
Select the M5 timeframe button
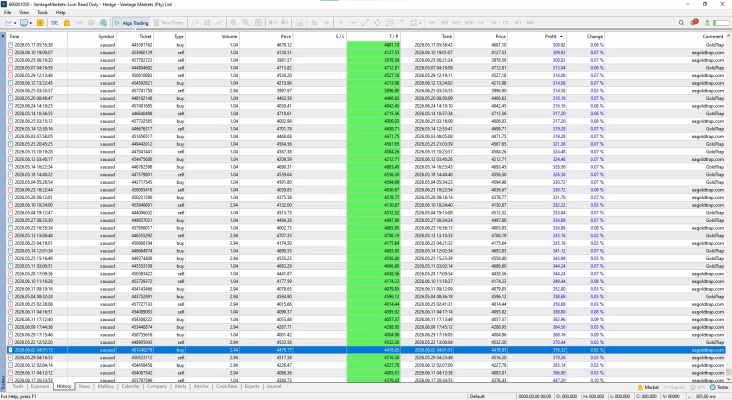click(444, 22)
